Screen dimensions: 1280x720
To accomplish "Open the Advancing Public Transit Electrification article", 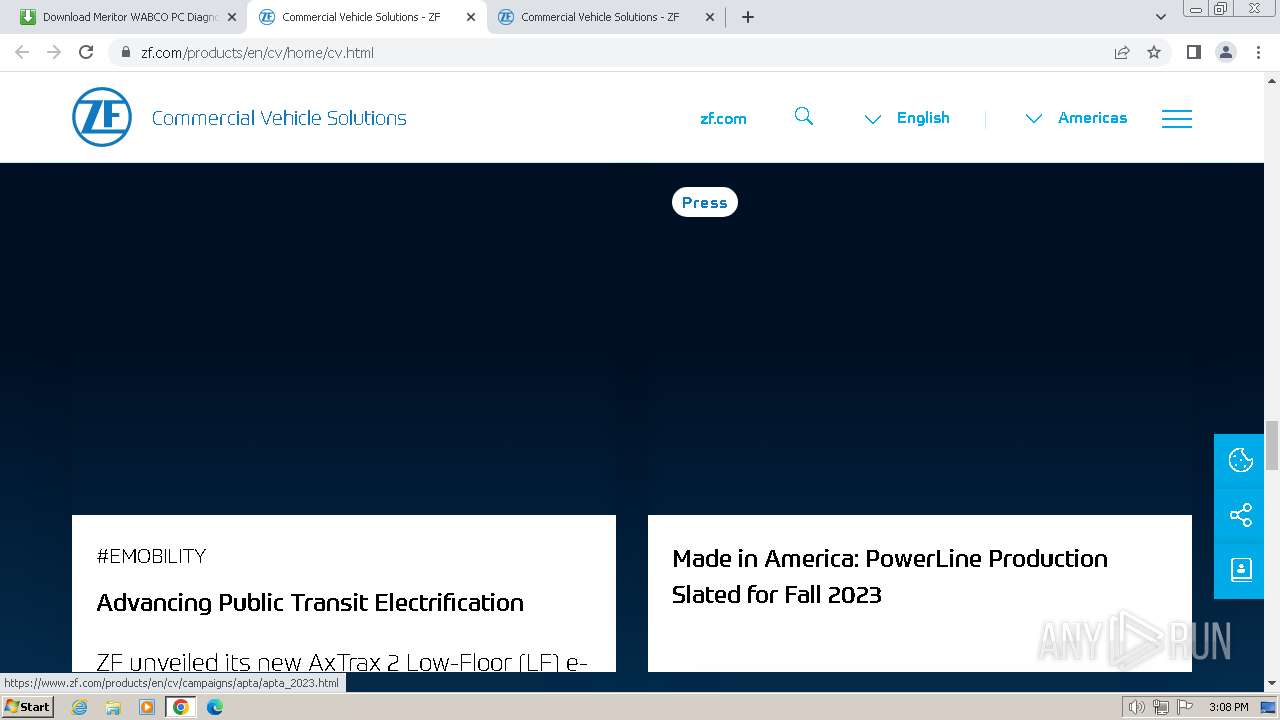I will 310,602.
